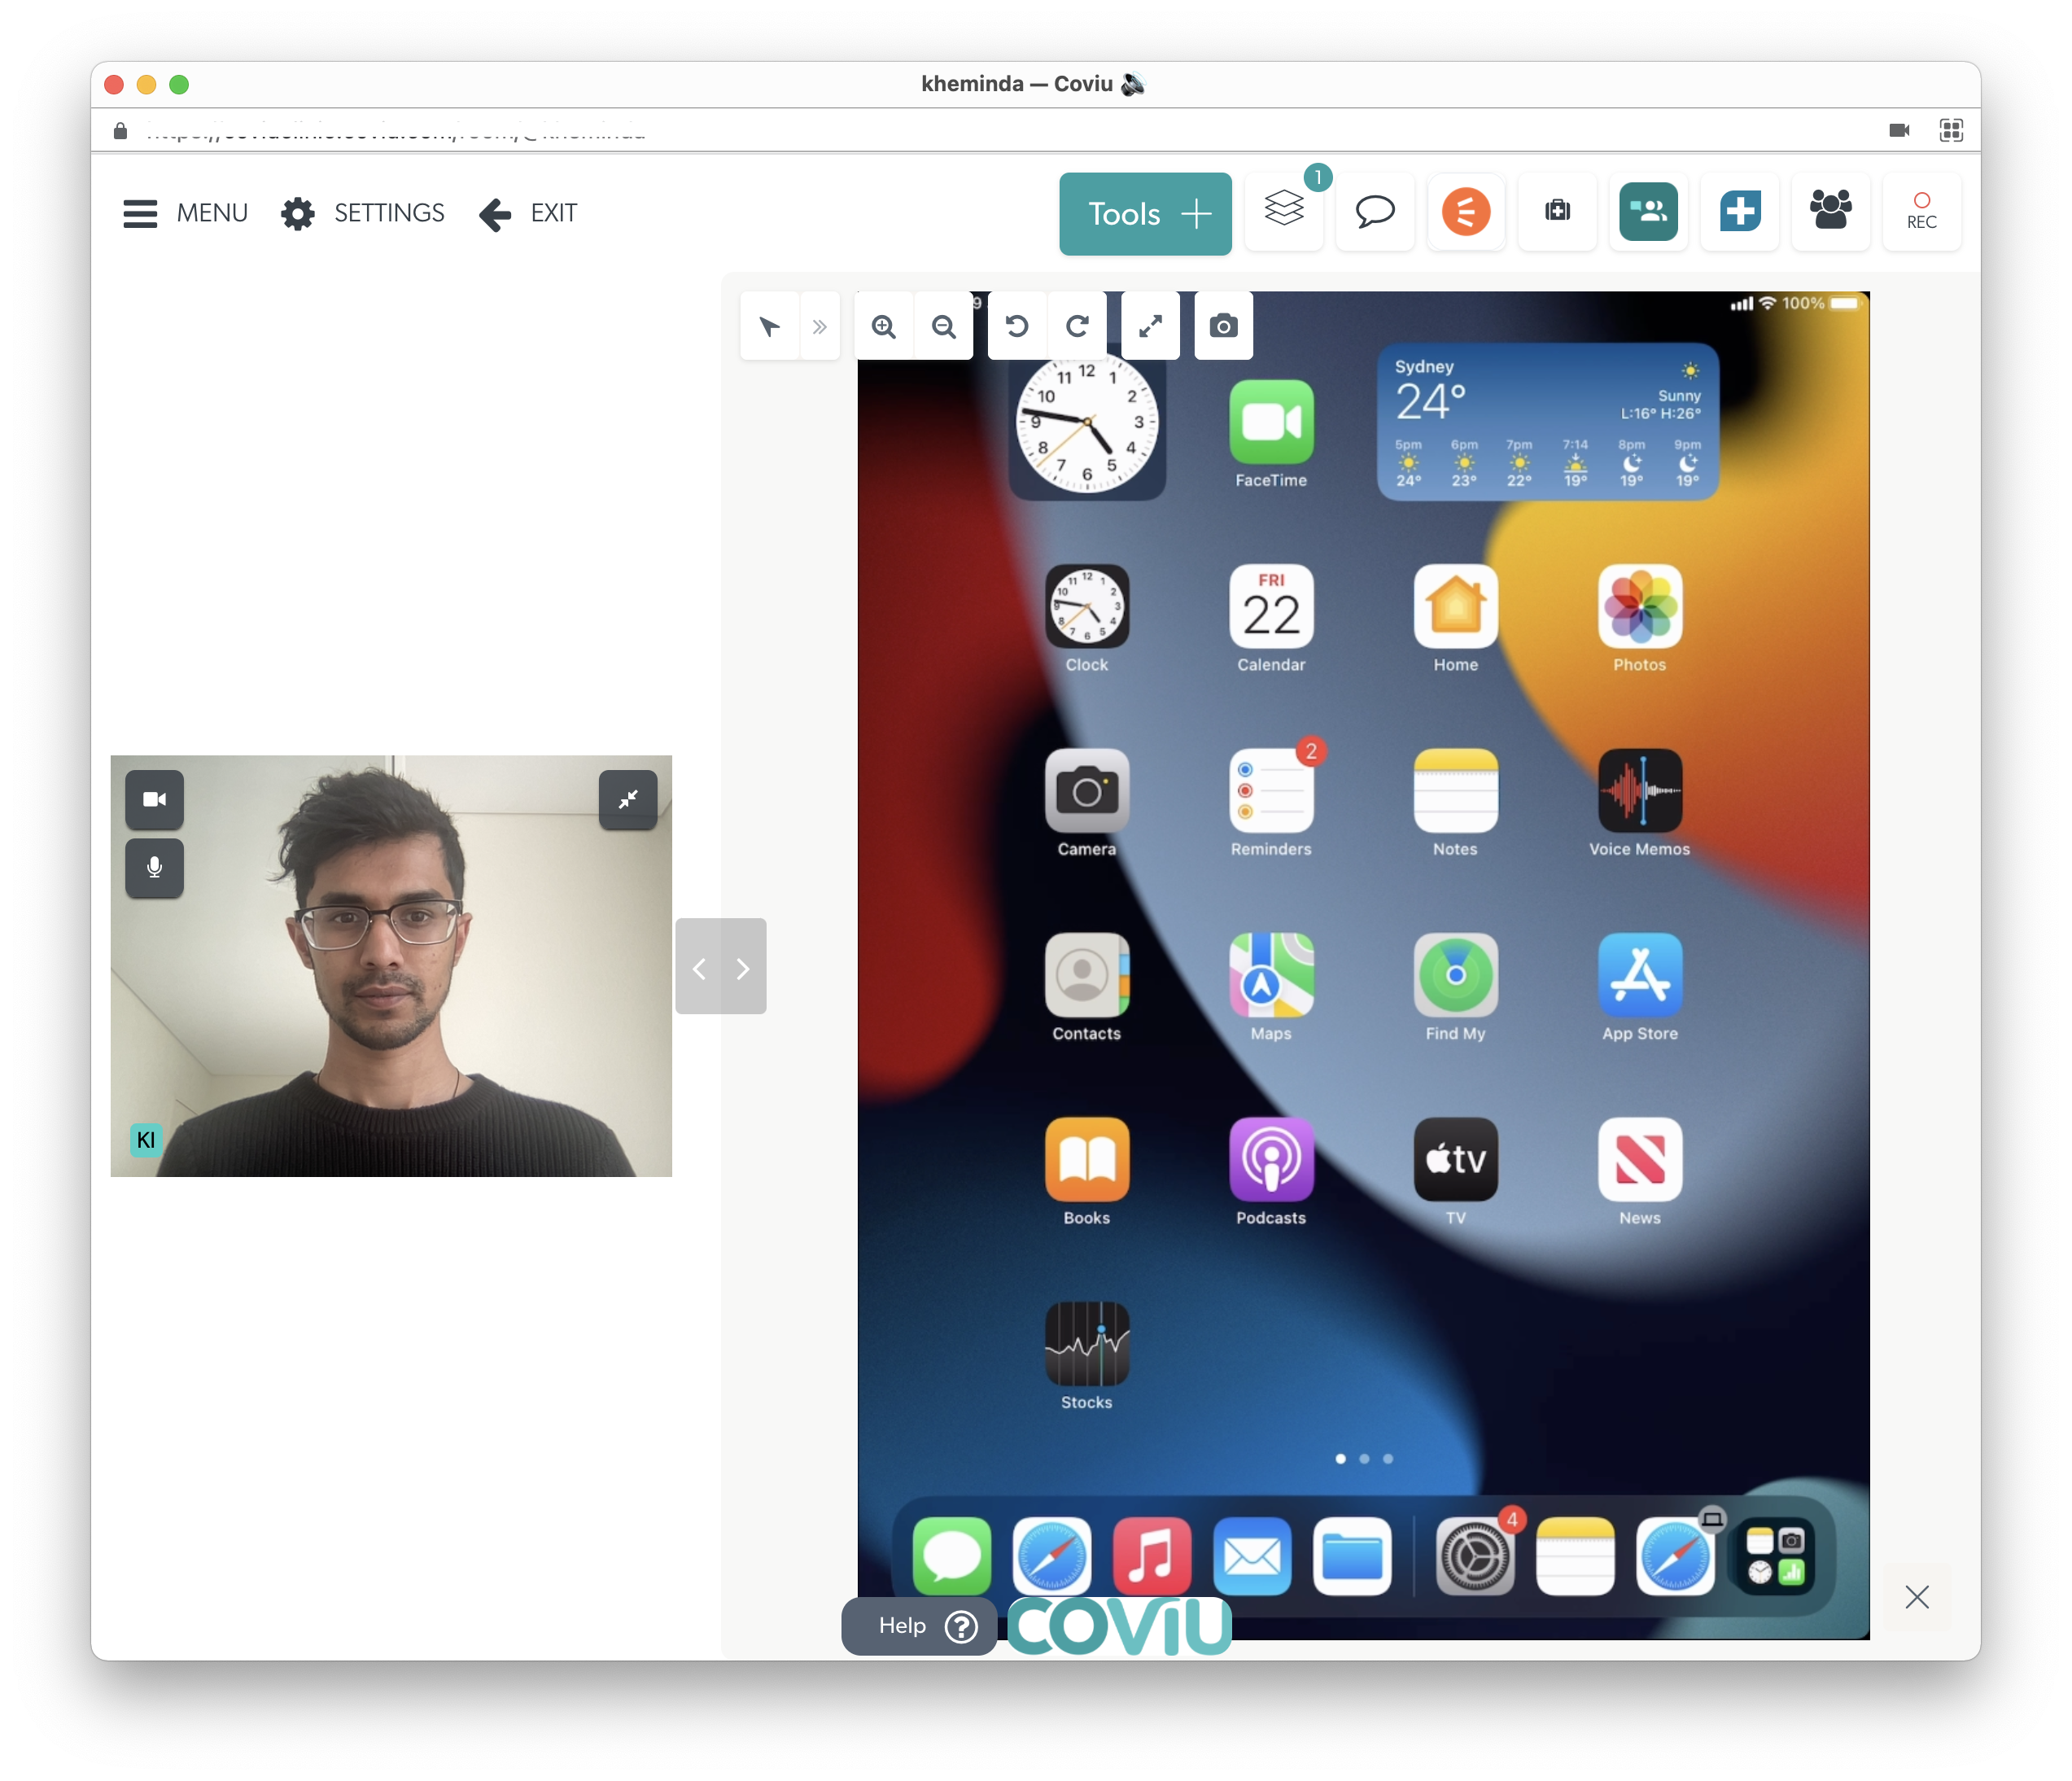This screenshot has height=1781, width=2072.
Task: Expand panel with right chevron
Action: [x=743, y=968]
